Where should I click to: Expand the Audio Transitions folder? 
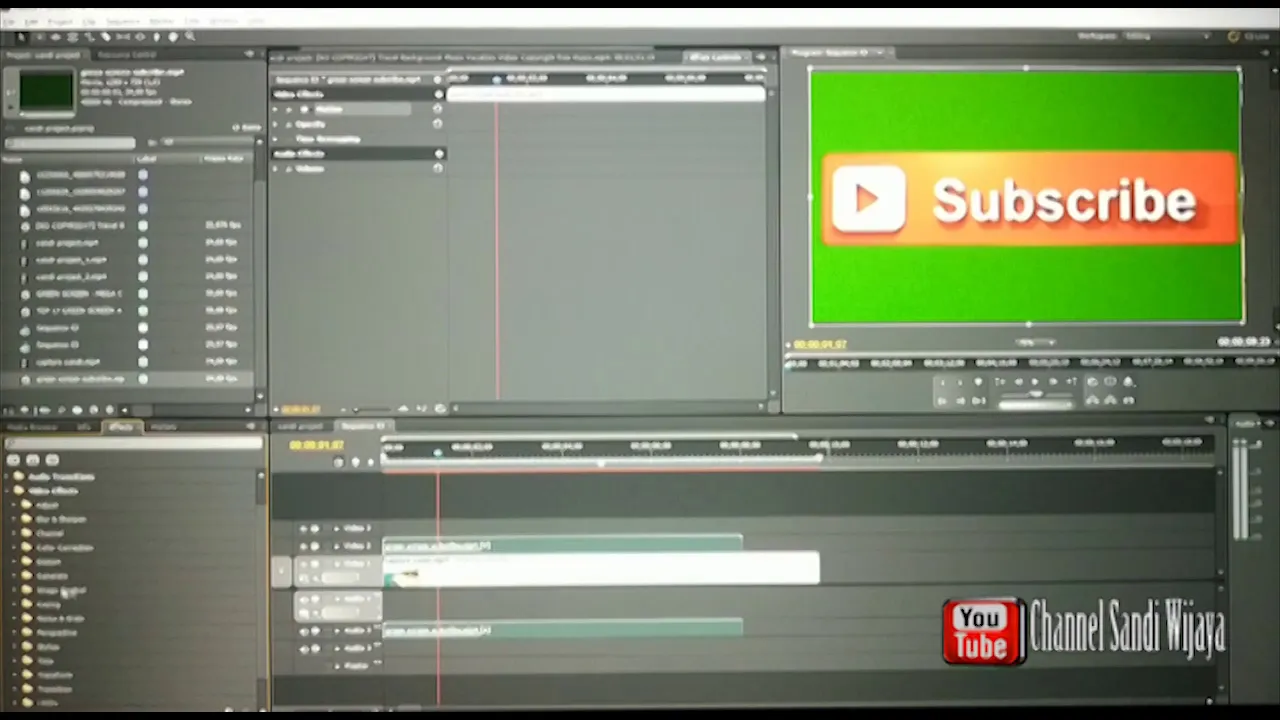click(x=8, y=477)
